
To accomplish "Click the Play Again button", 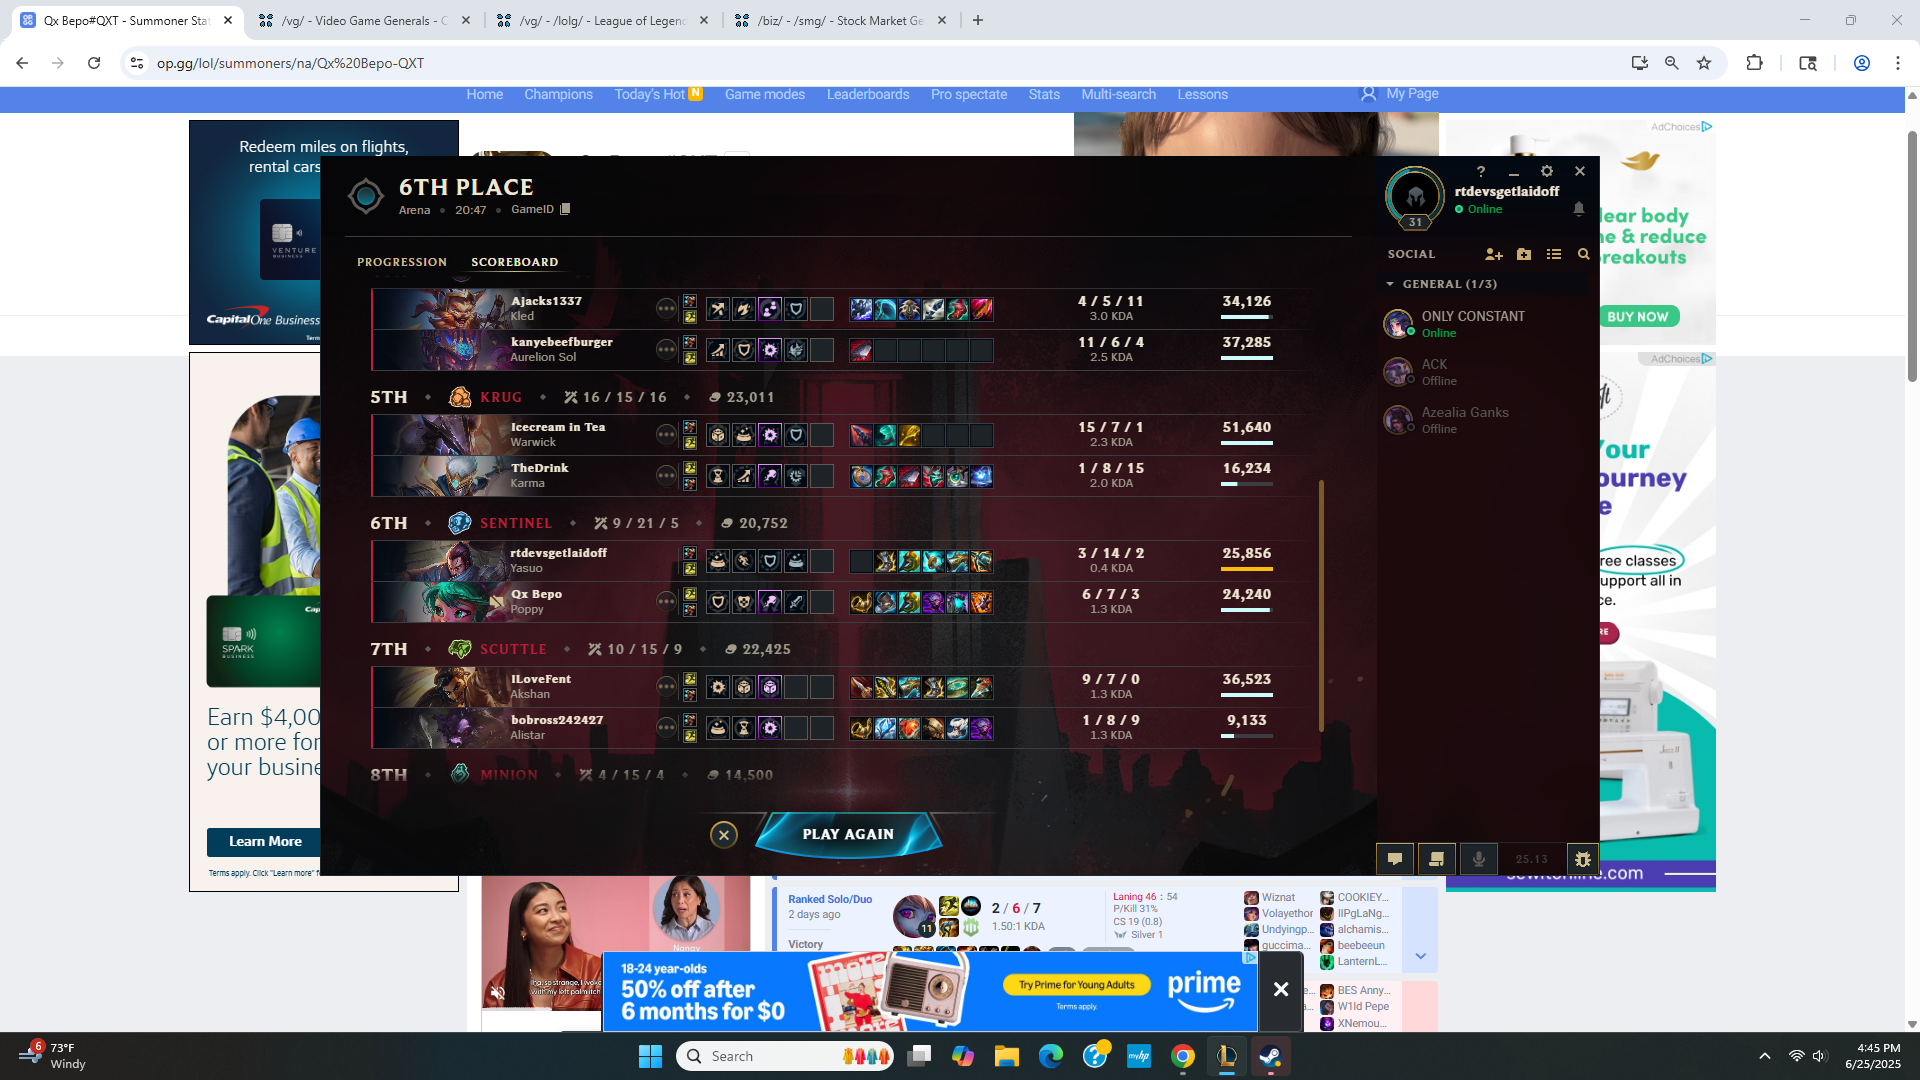I will click(x=848, y=834).
